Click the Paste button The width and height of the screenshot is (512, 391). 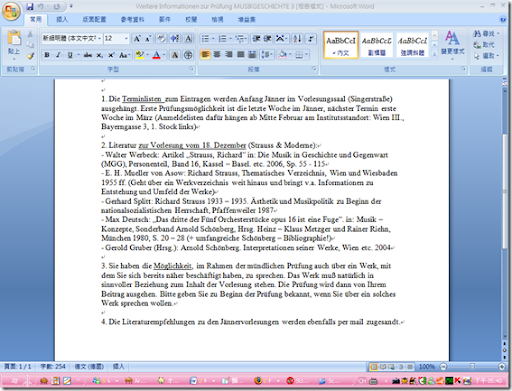point(14,45)
